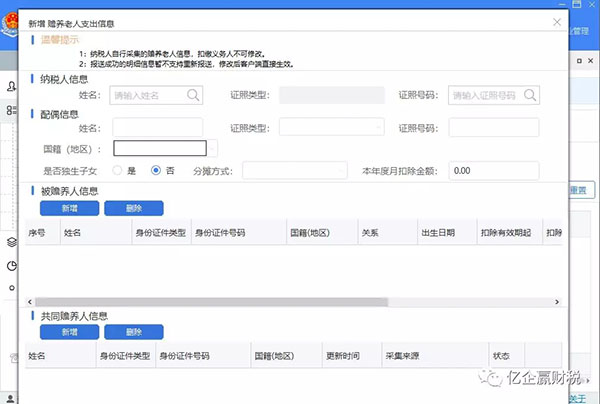Viewport: 600px width, 404px height.
Task: Click the 本年度月扣除金额 field
Action: pyautogui.click(x=494, y=171)
